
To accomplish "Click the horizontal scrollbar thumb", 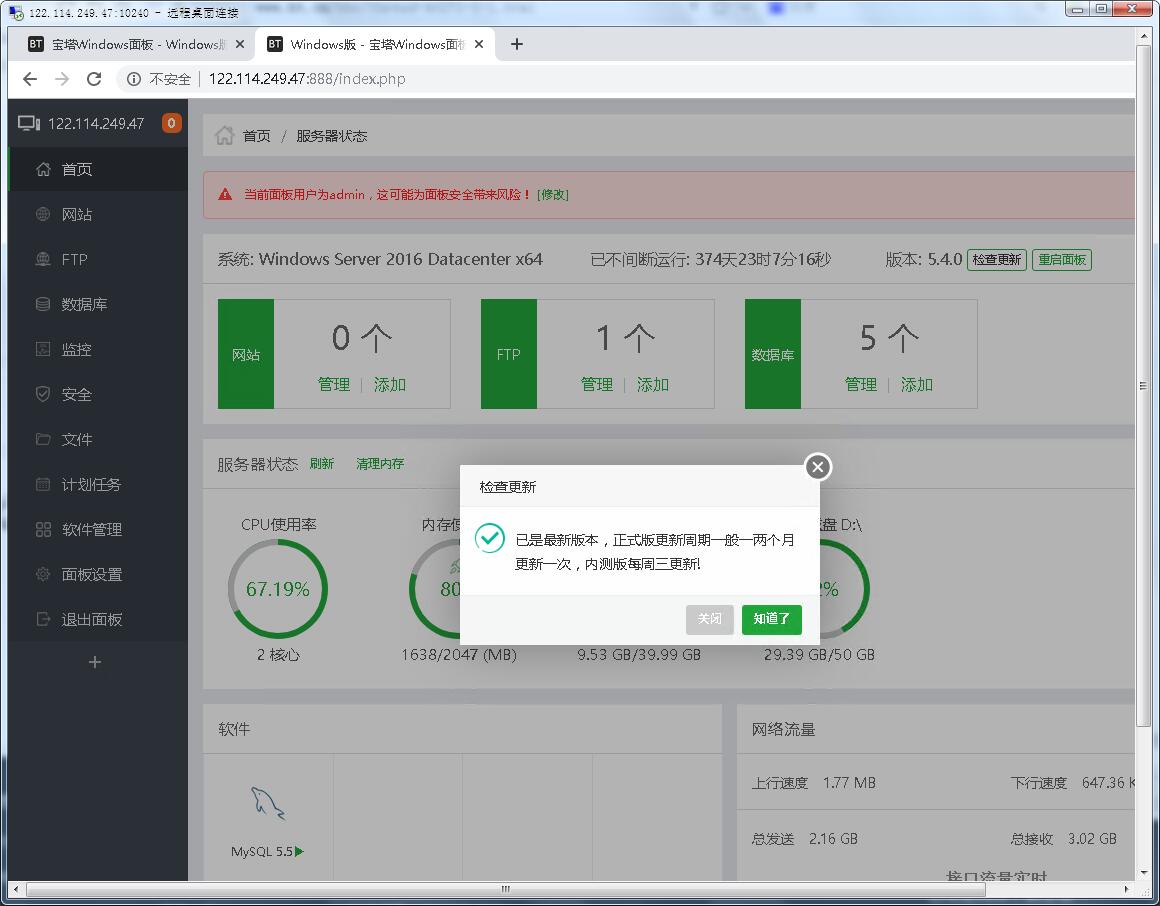I will click(x=505, y=889).
